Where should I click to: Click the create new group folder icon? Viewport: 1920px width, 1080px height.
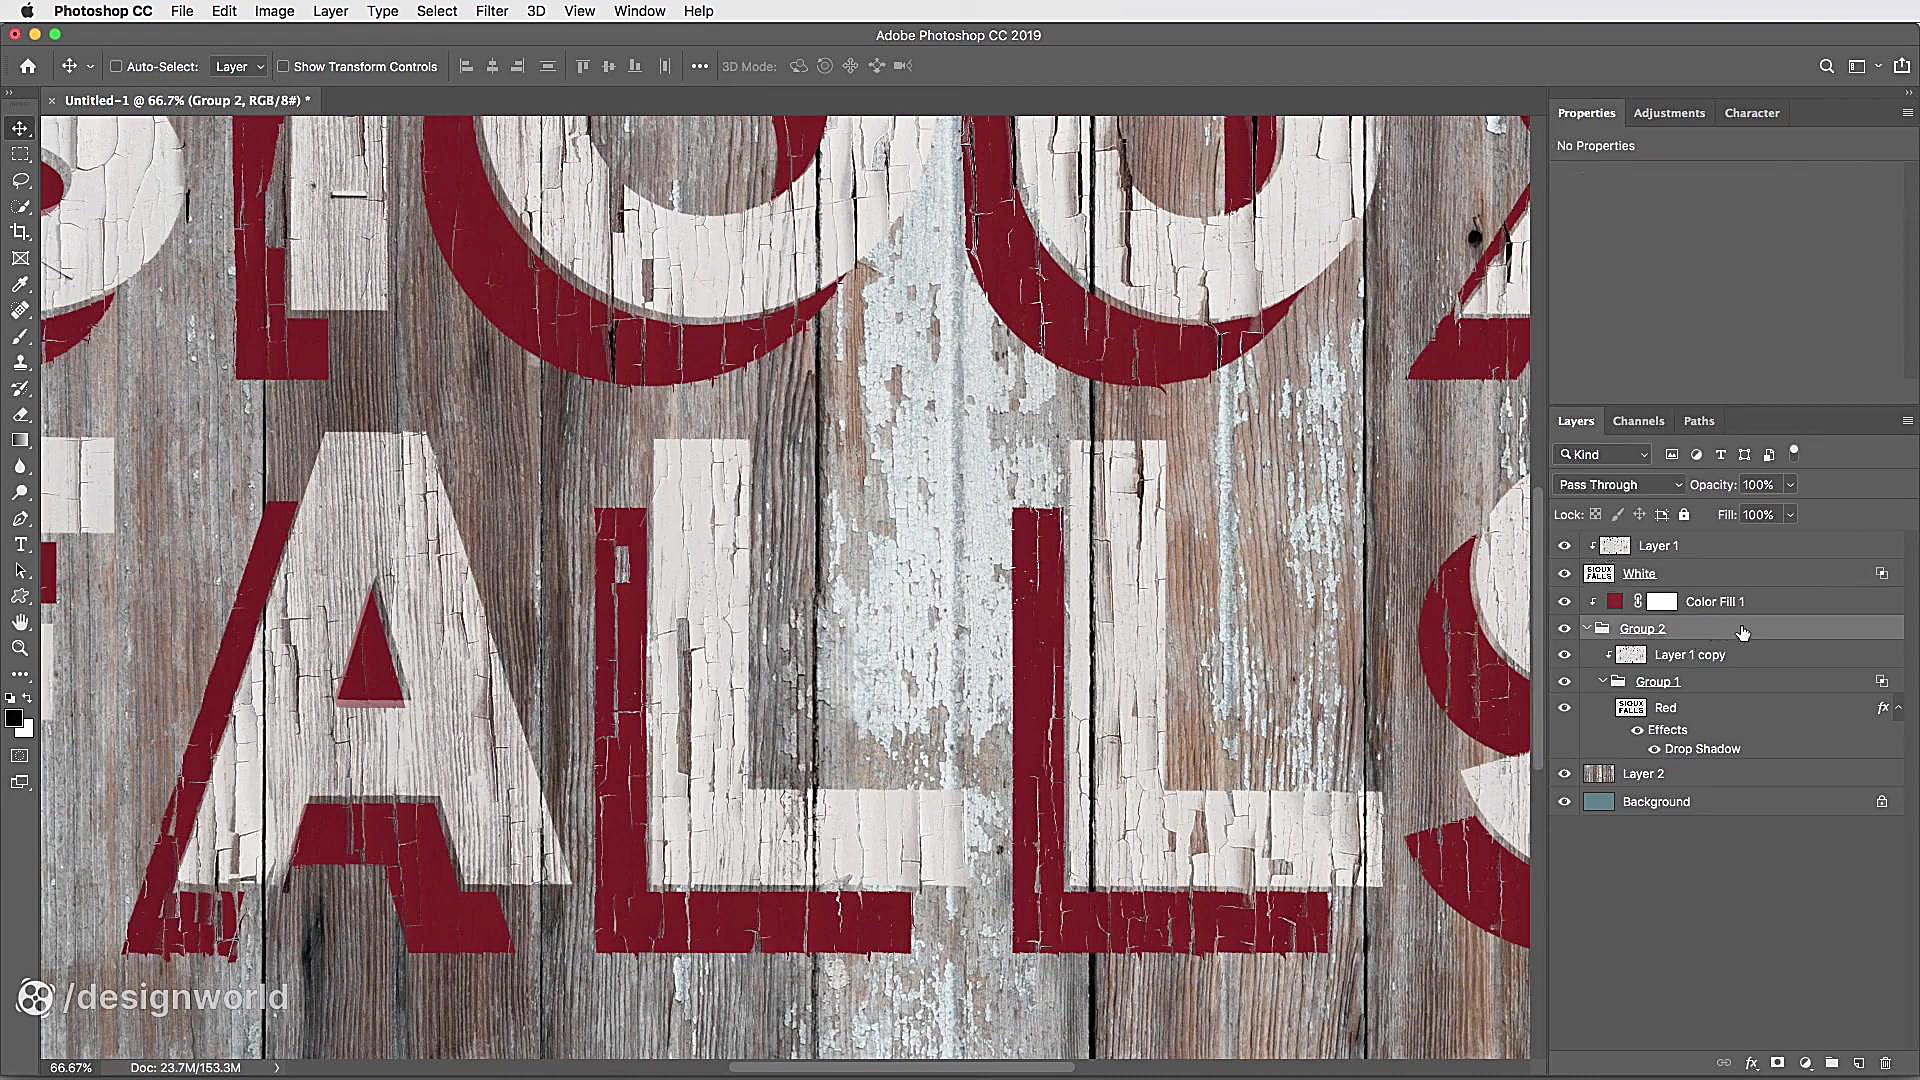click(1832, 1063)
